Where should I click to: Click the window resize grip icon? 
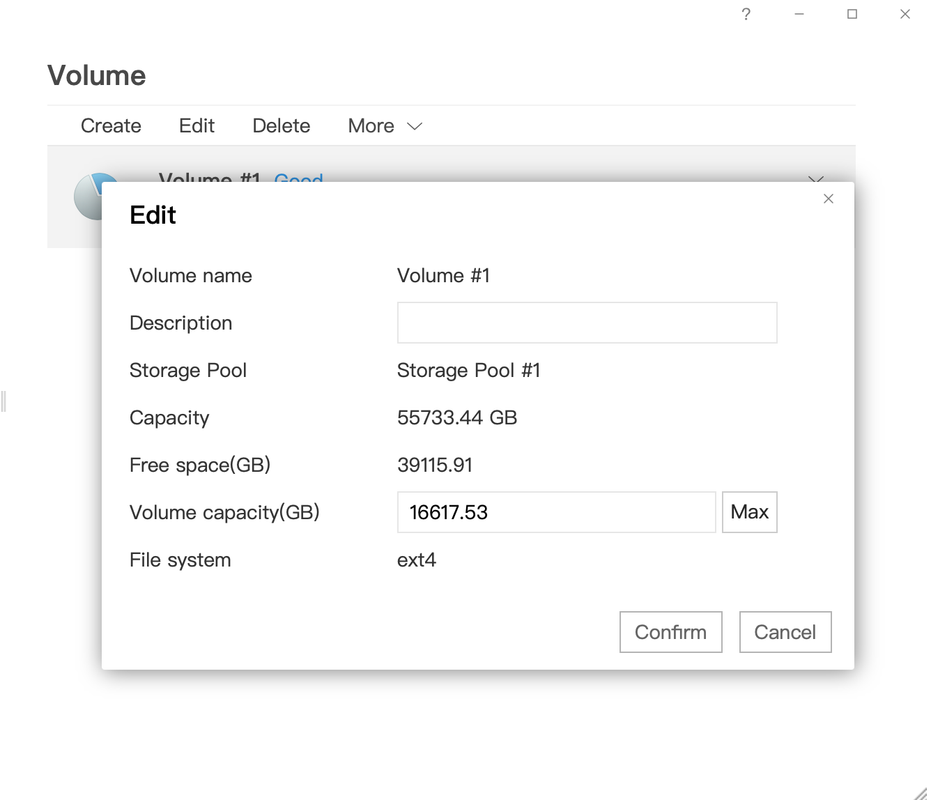coord(921,793)
